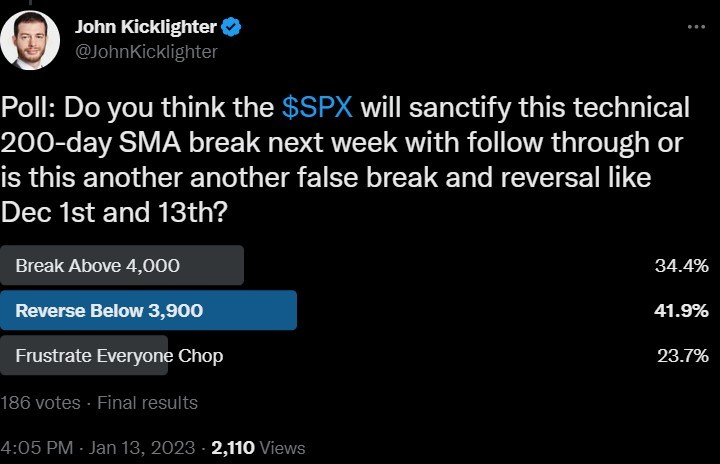Image resolution: width=720 pixels, height=464 pixels.
Task: Select the Frustrate Everyone Chop poll option
Action: [112, 355]
